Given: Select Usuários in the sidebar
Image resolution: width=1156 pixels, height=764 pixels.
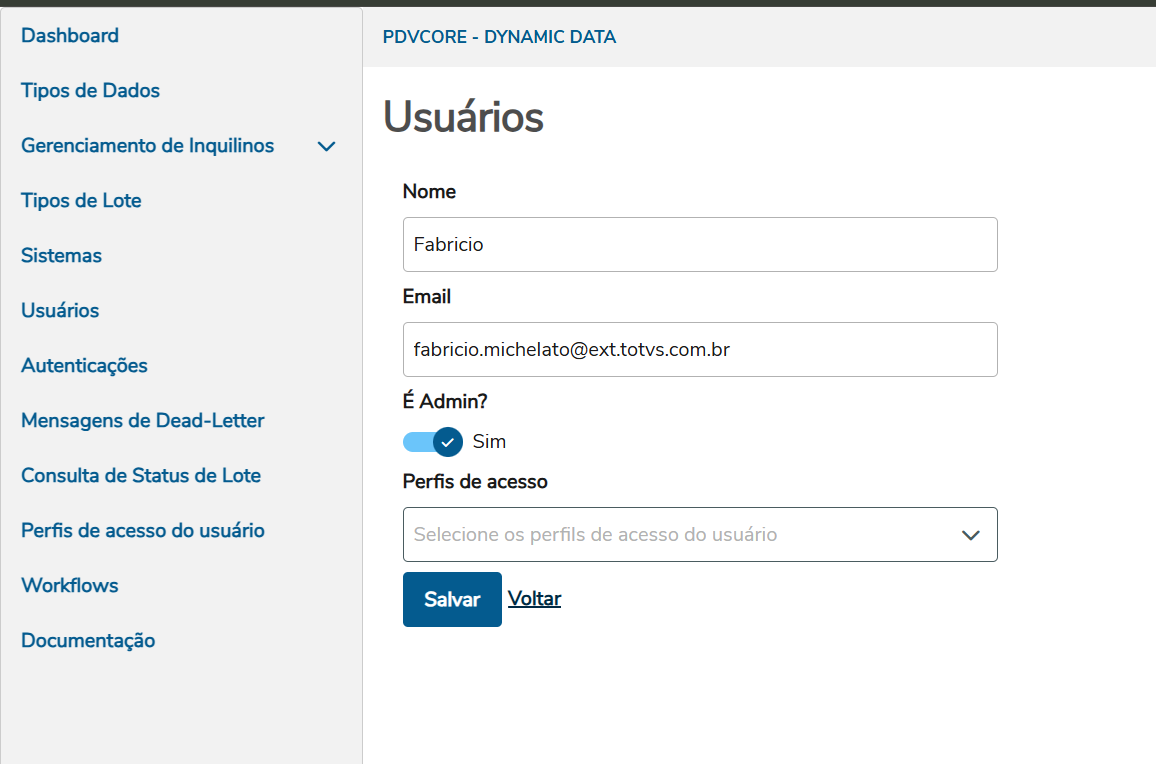Looking at the screenshot, I should tap(60, 311).
